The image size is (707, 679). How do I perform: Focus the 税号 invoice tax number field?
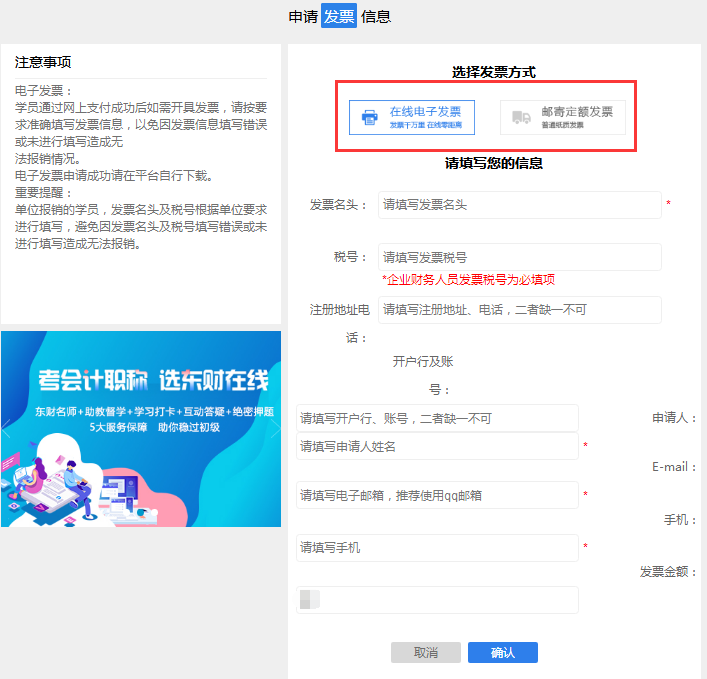point(519,257)
